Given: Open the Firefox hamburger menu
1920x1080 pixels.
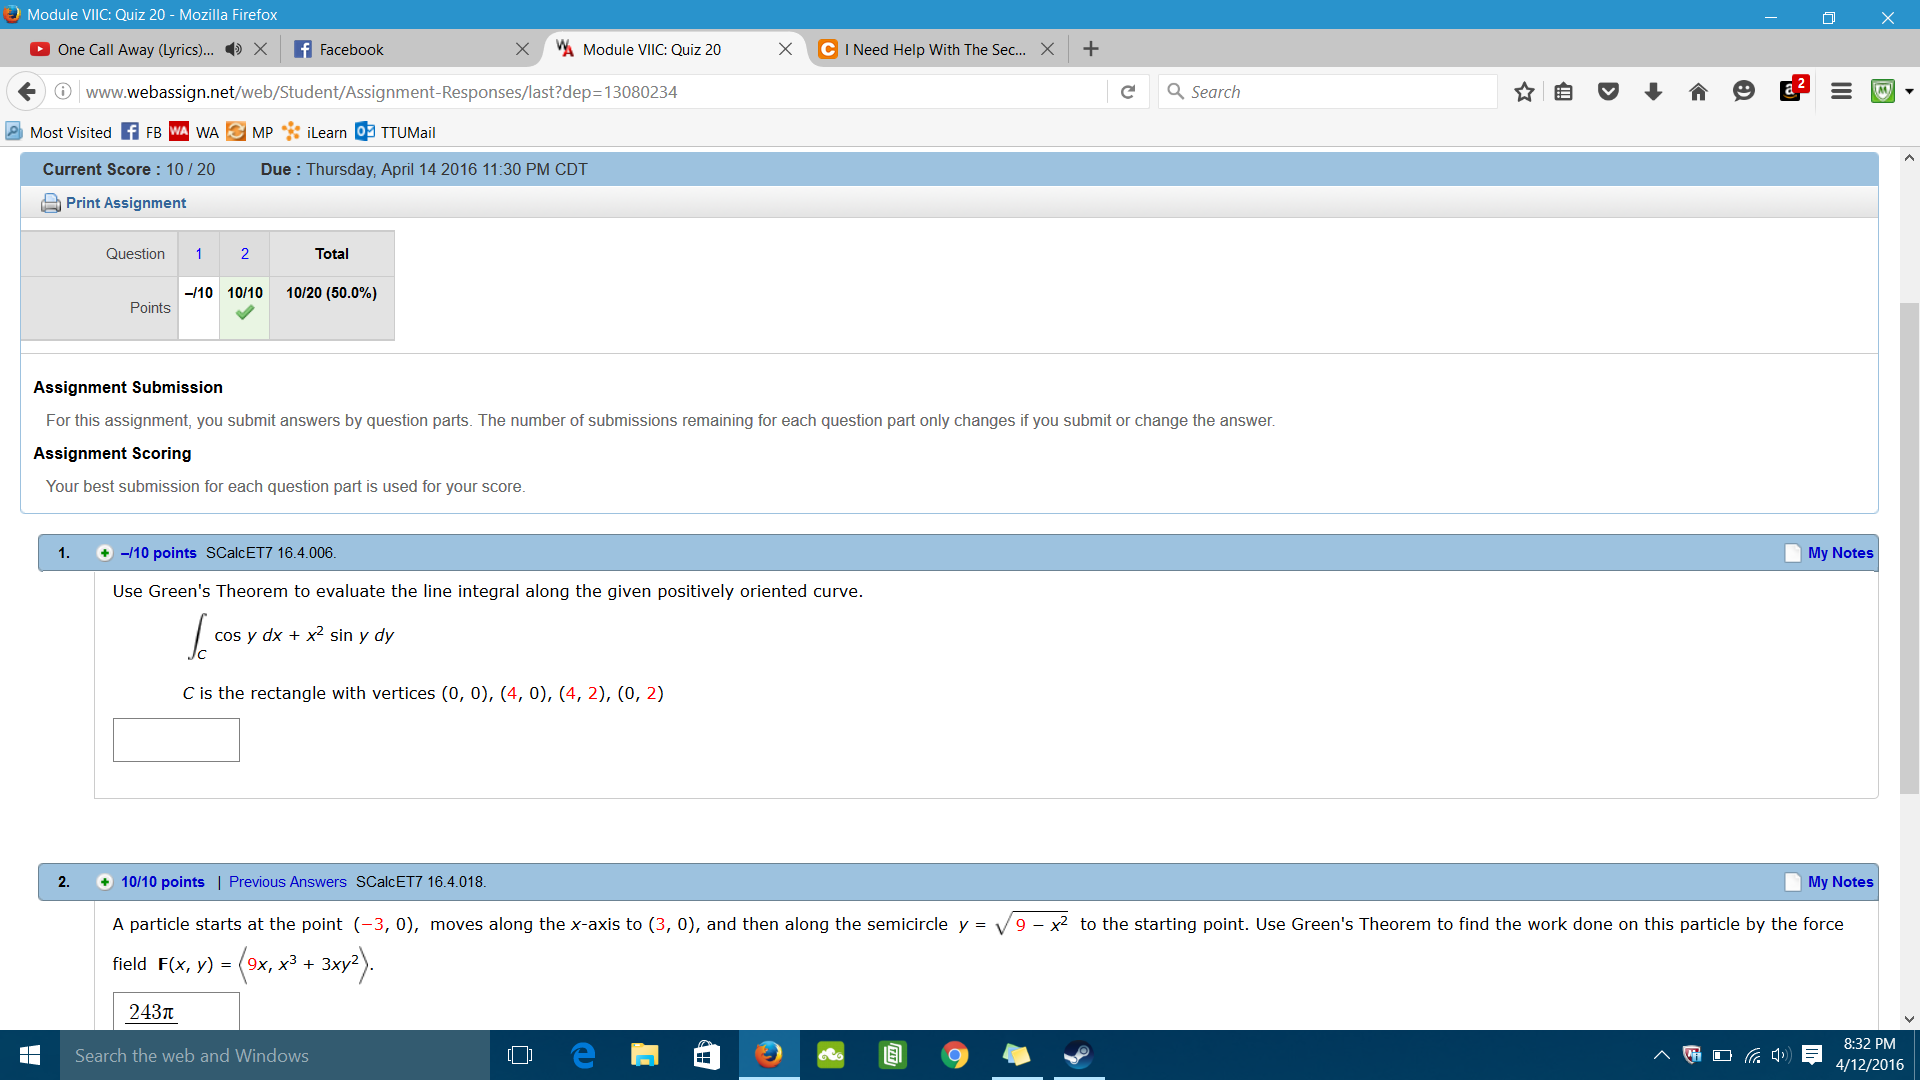Looking at the screenshot, I should 1841,91.
